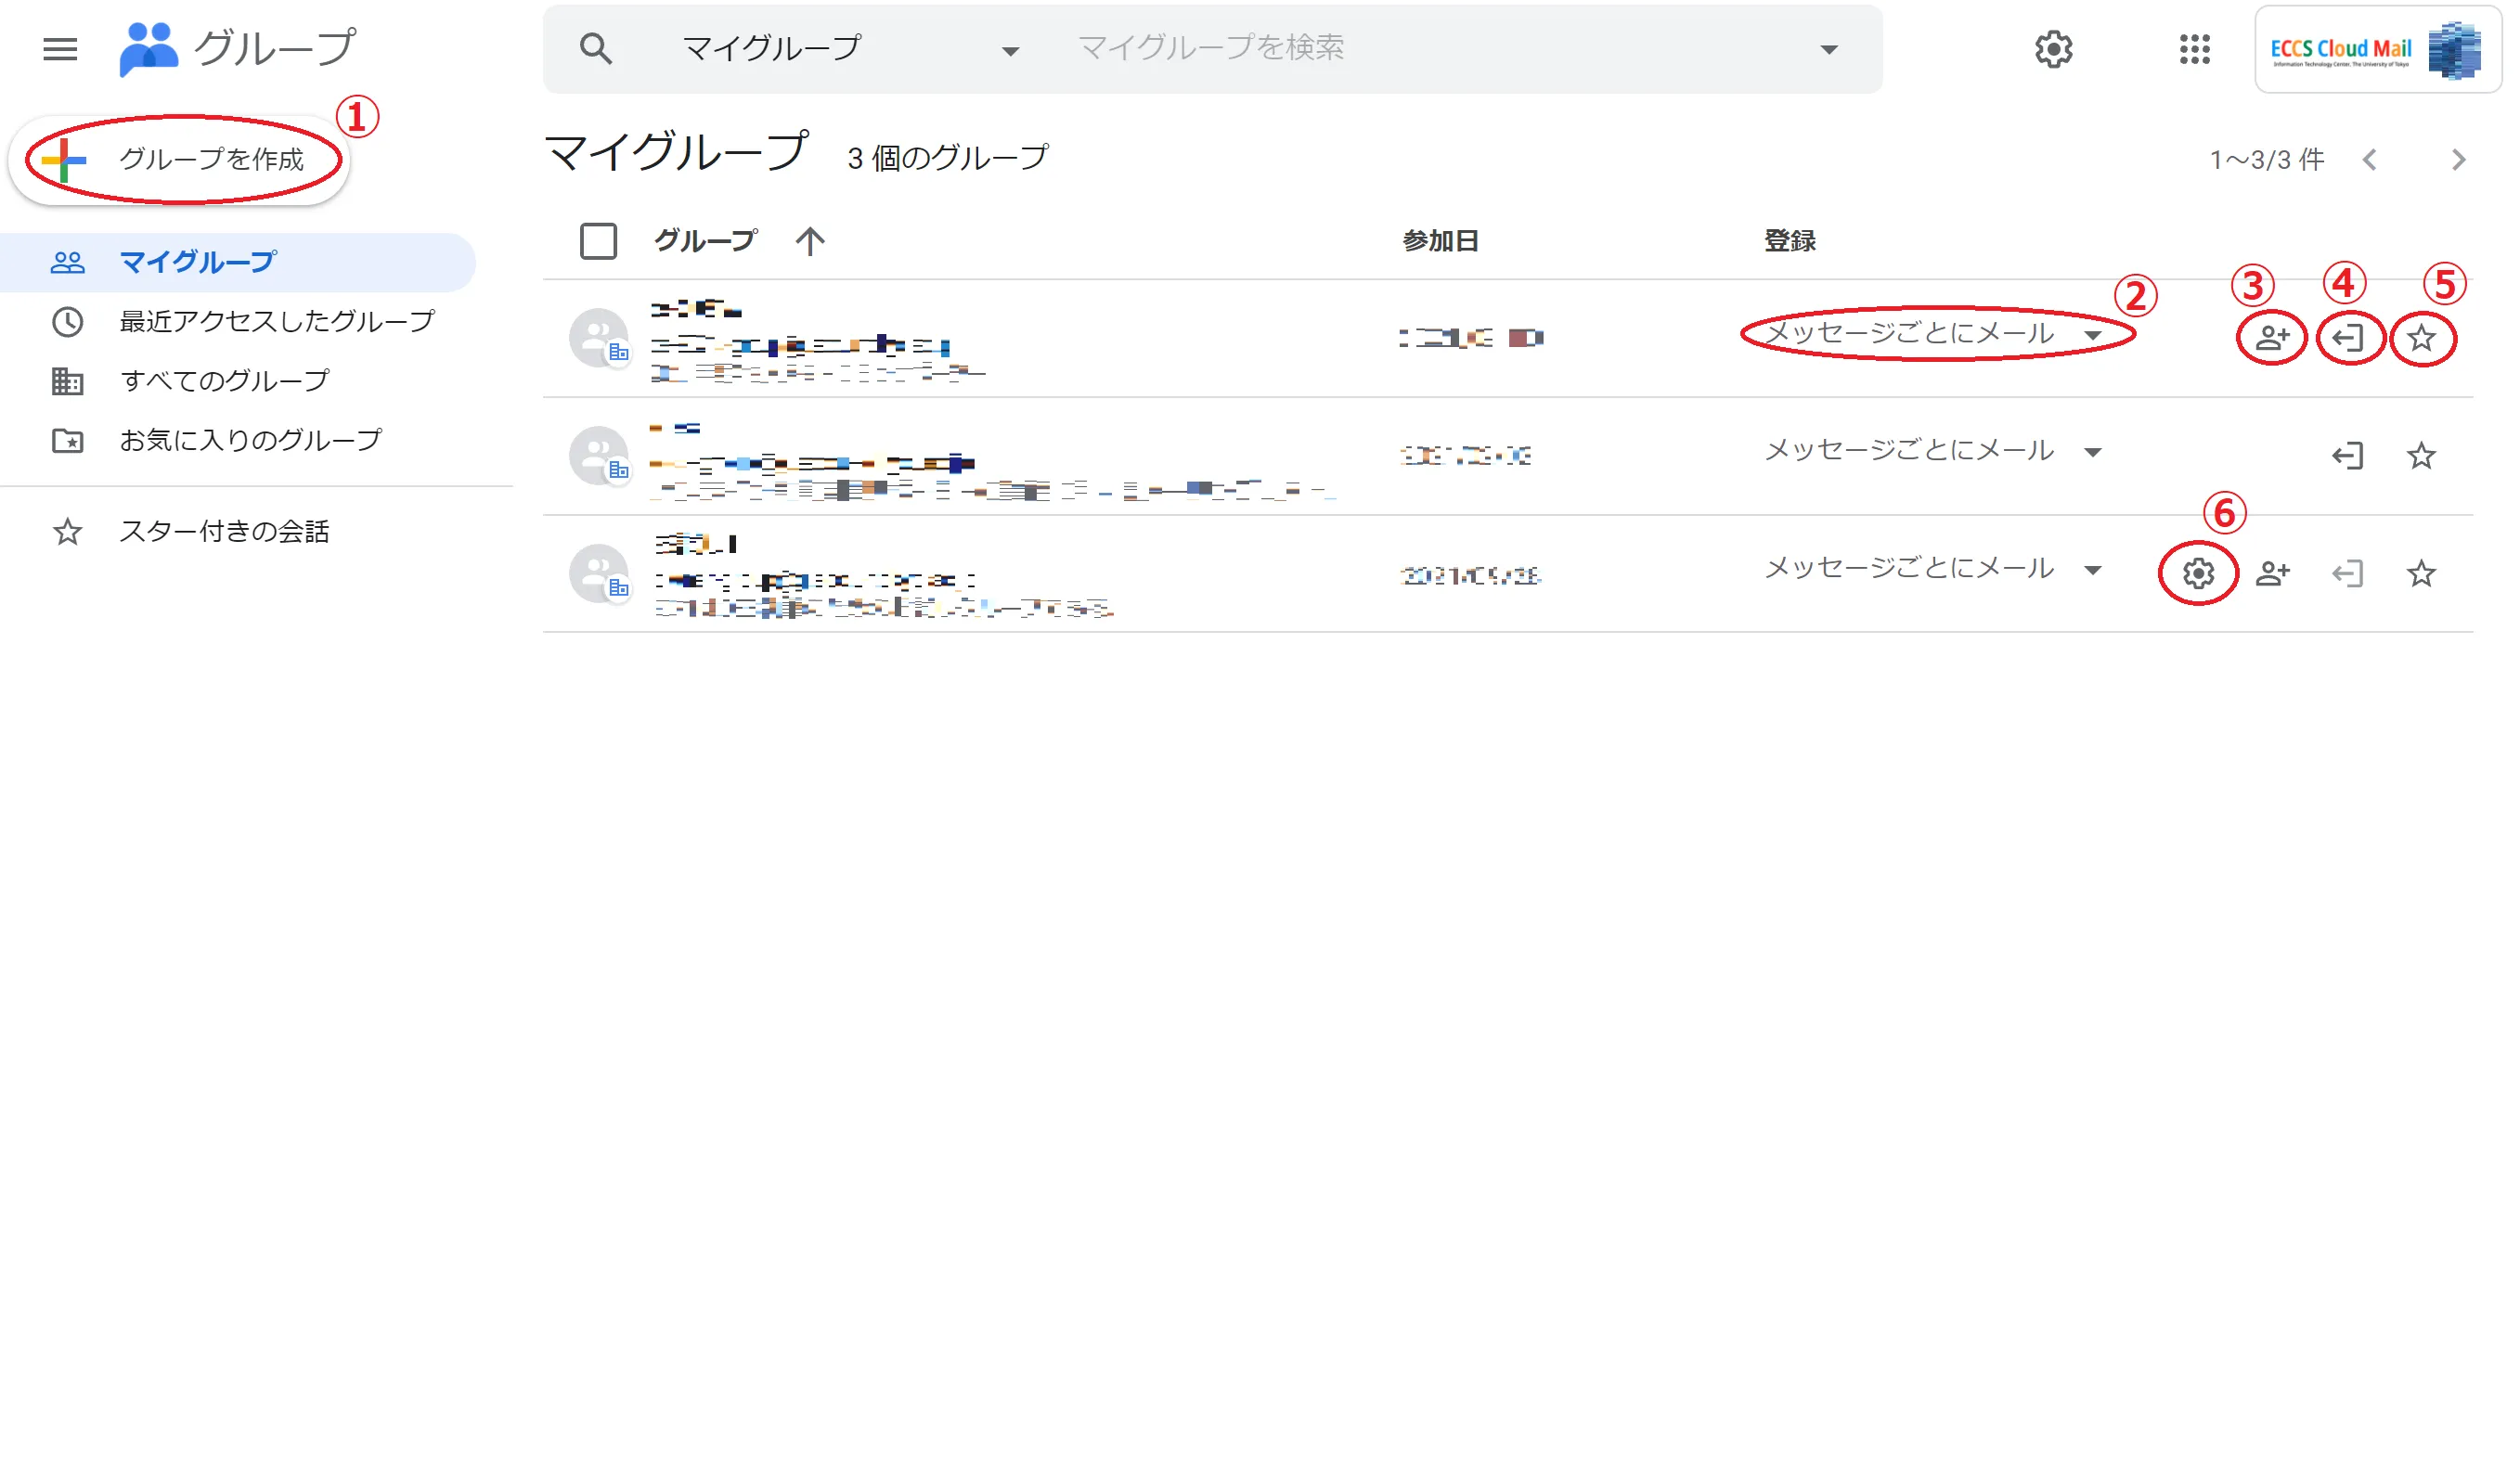Viewport: 2520px width, 1467px height.
Task: Click the 1～3/3 件 pagination text
Action: point(2267,160)
